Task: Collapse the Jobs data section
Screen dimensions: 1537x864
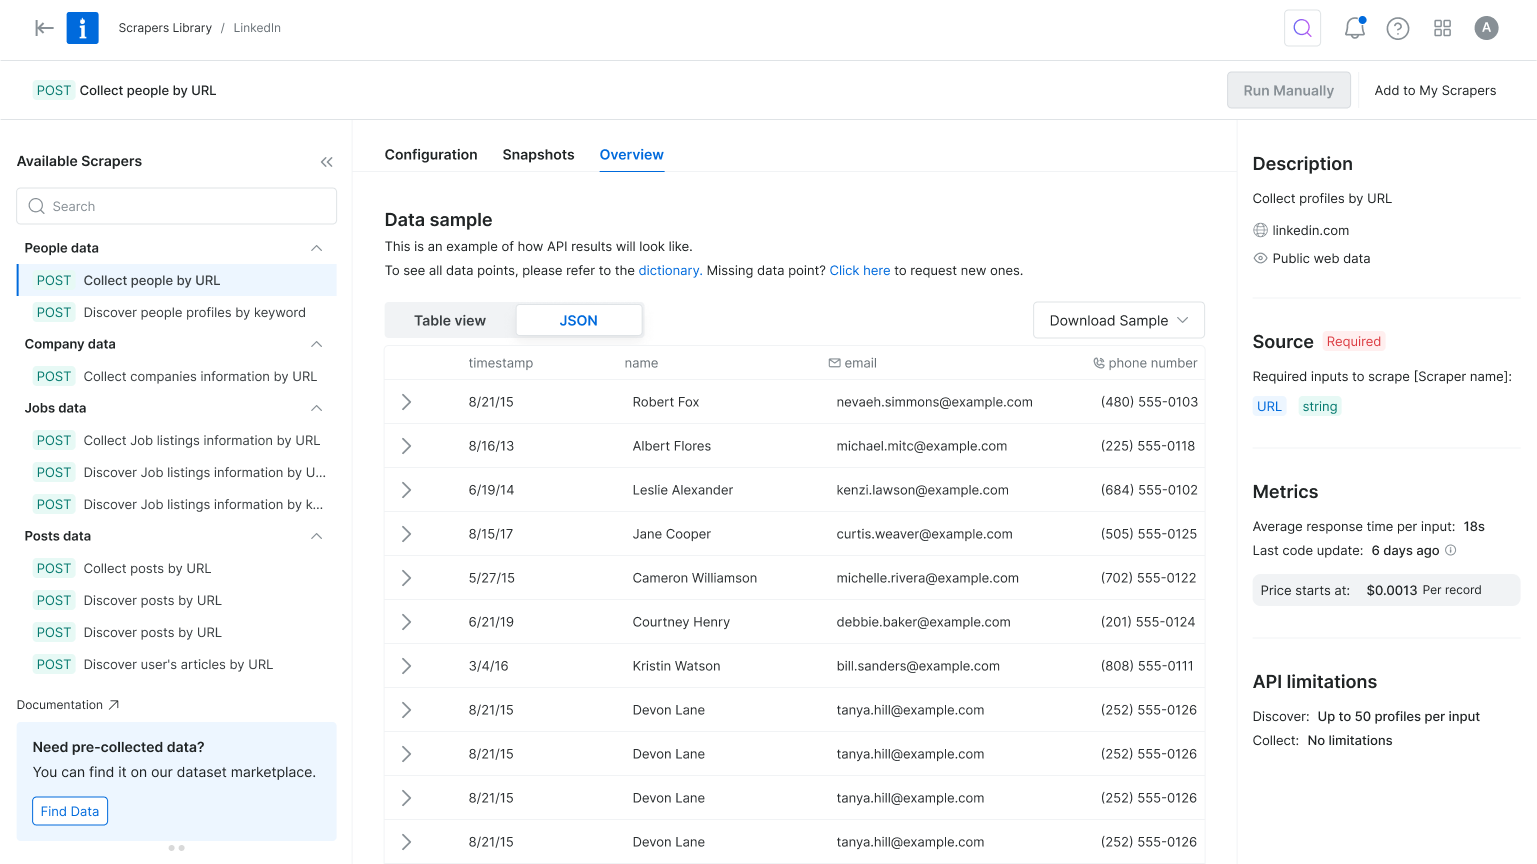Action: click(316, 408)
